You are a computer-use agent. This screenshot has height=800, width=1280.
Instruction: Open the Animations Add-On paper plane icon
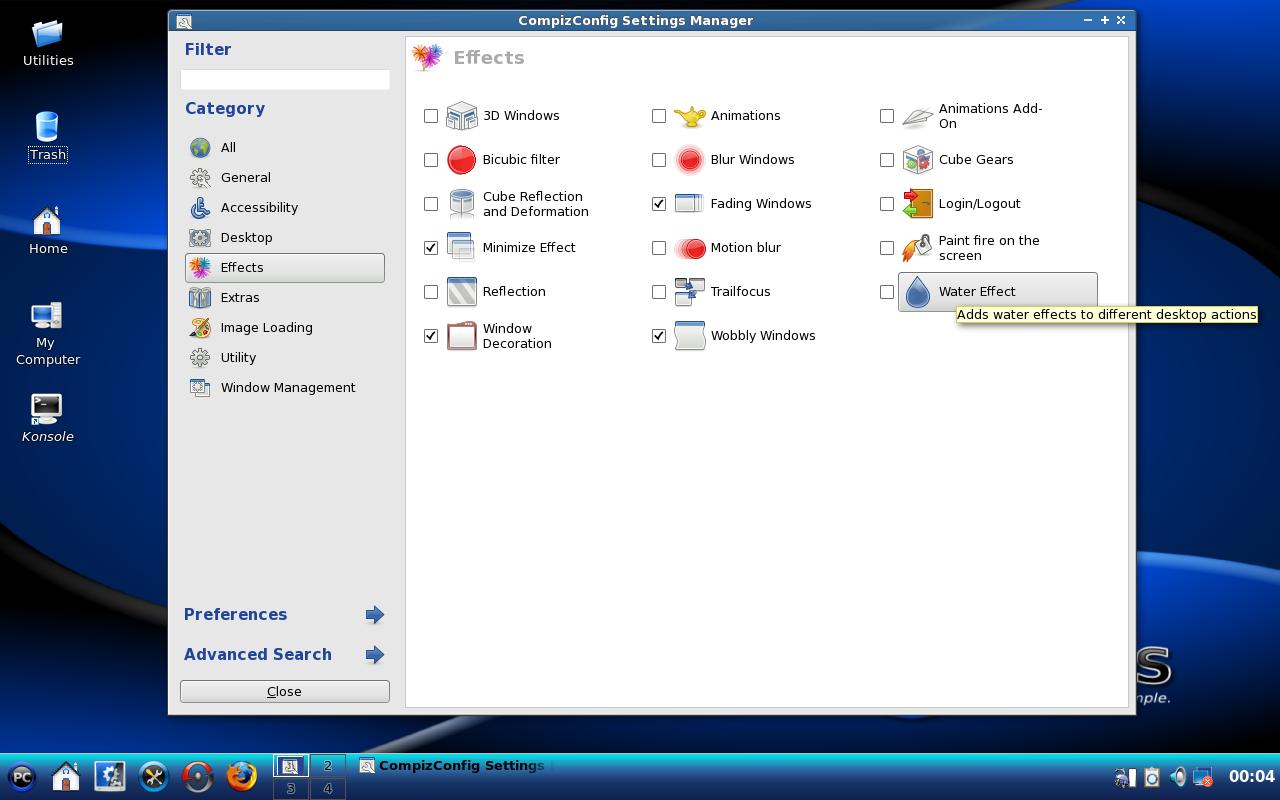point(917,116)
